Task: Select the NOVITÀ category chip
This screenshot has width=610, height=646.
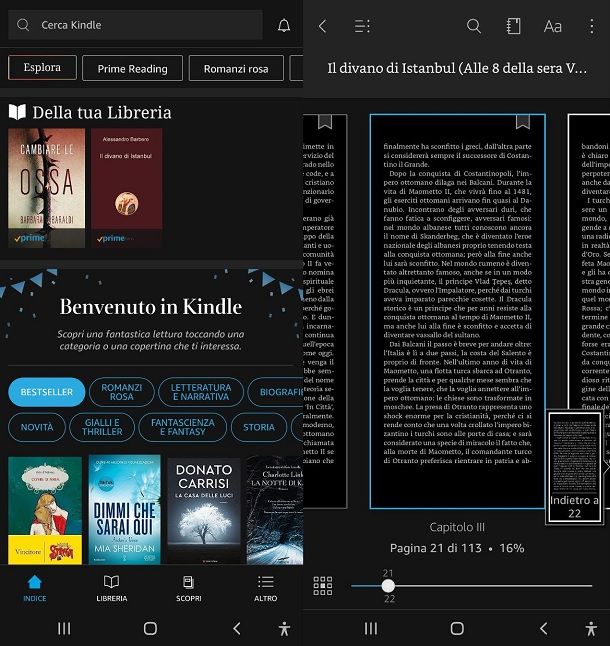Action: 37,427
